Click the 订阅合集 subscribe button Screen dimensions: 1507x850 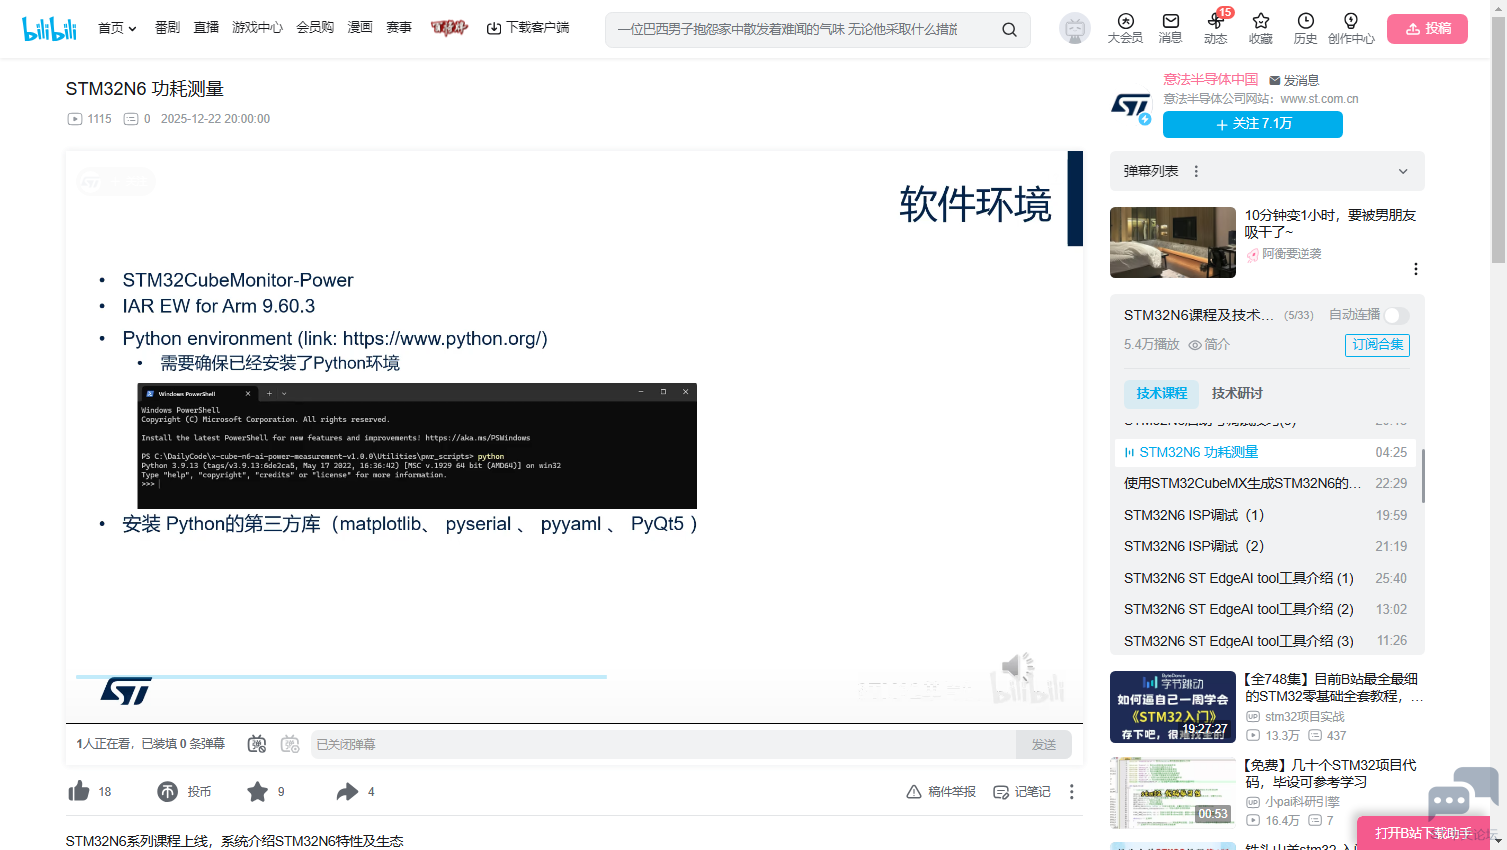point(1377,345)
